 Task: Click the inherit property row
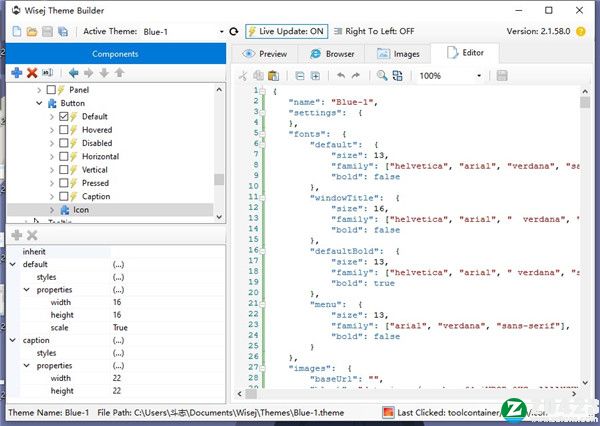(x=117, y=251)
